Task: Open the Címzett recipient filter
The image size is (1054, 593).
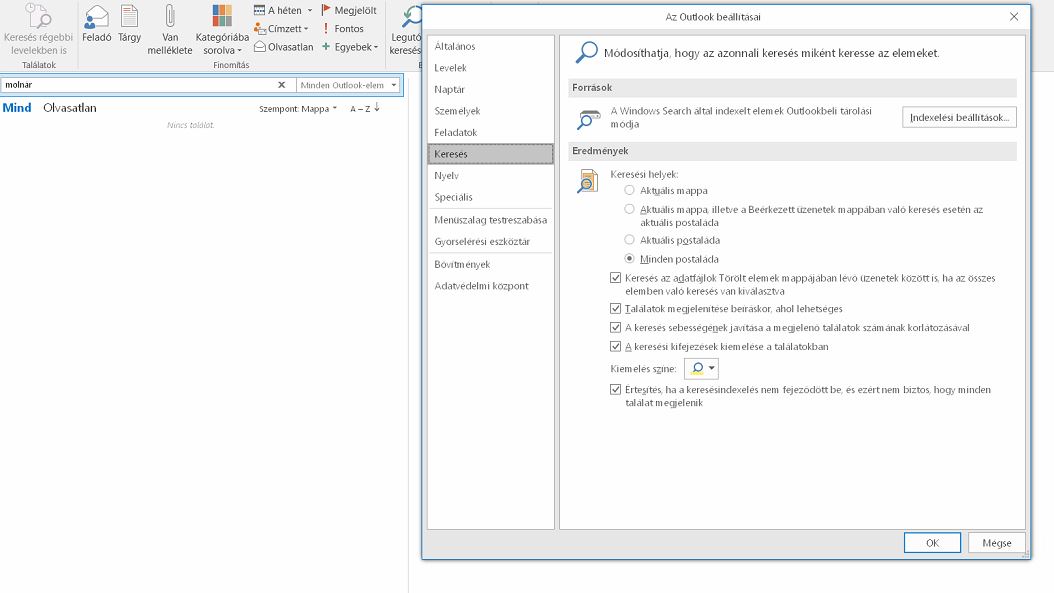Action: [x=281, y=29]
